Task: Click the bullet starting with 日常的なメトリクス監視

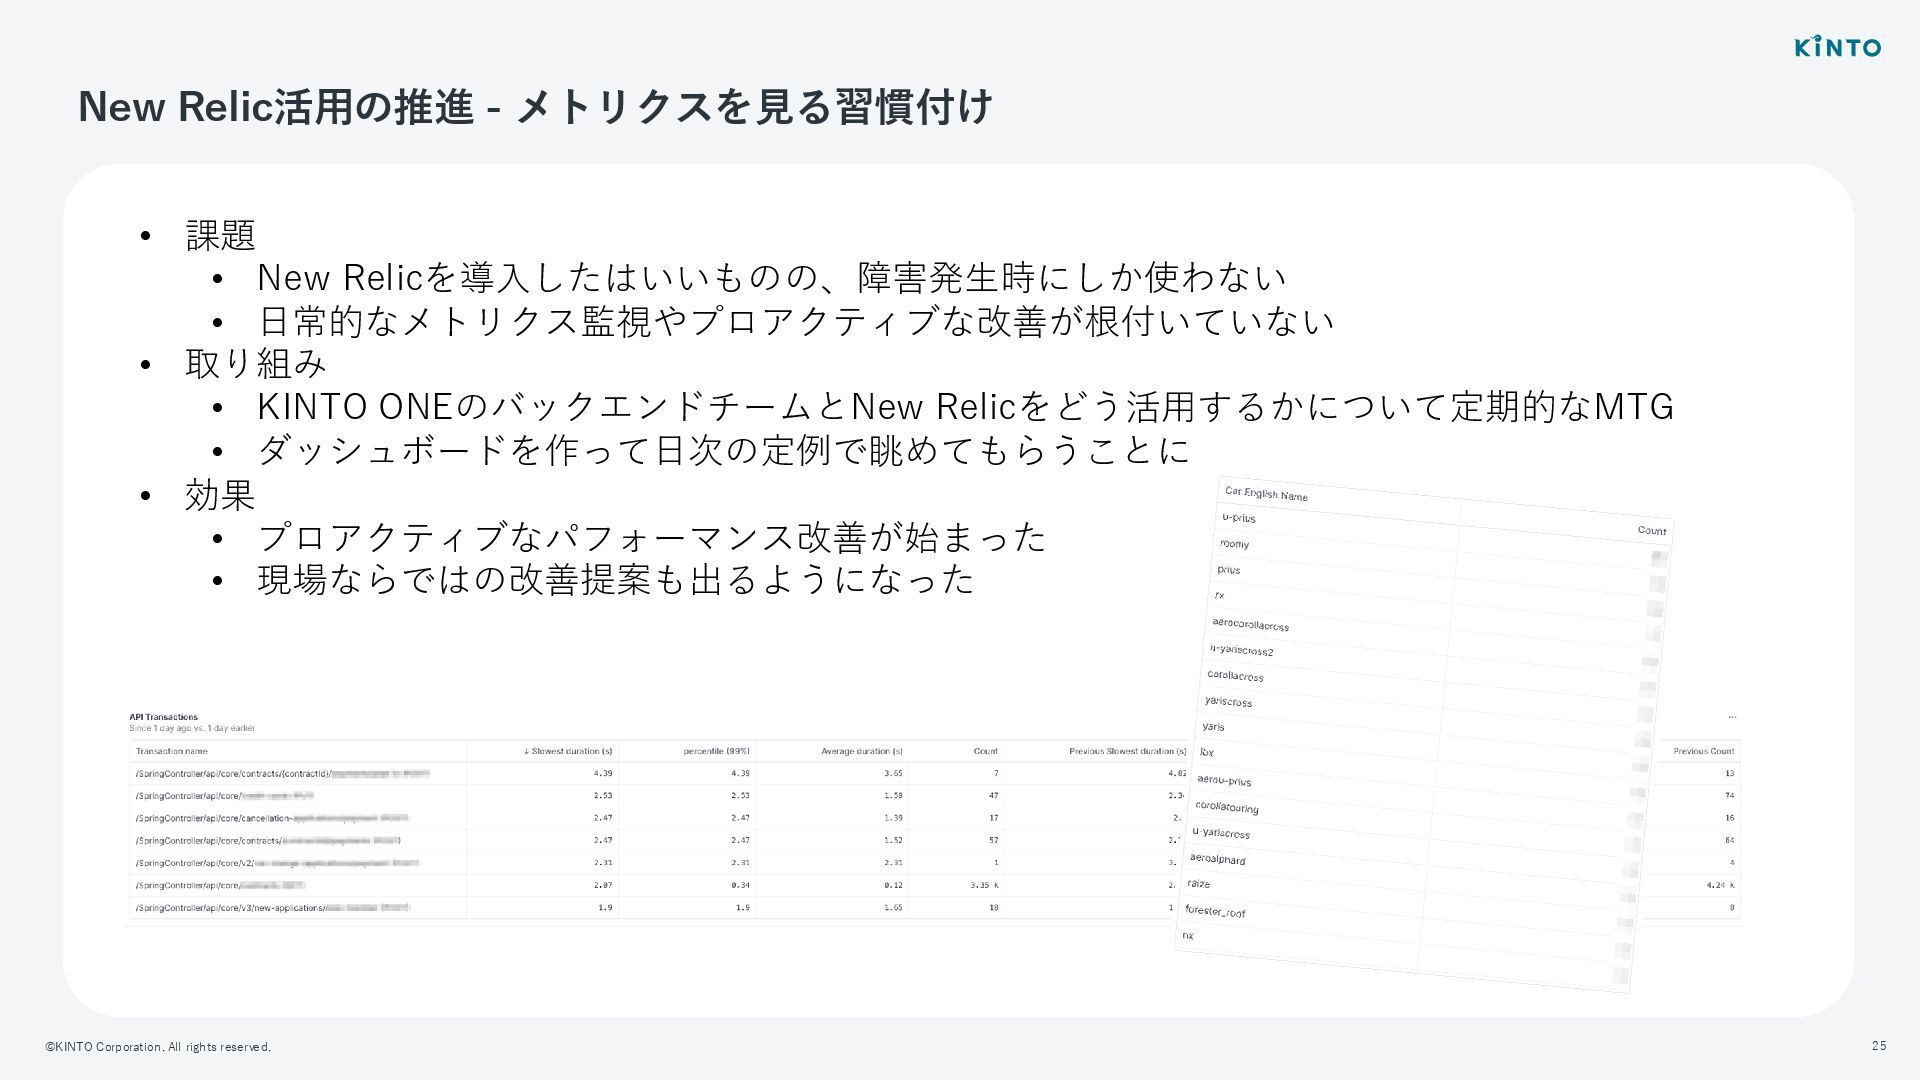Action: (795, 321)
